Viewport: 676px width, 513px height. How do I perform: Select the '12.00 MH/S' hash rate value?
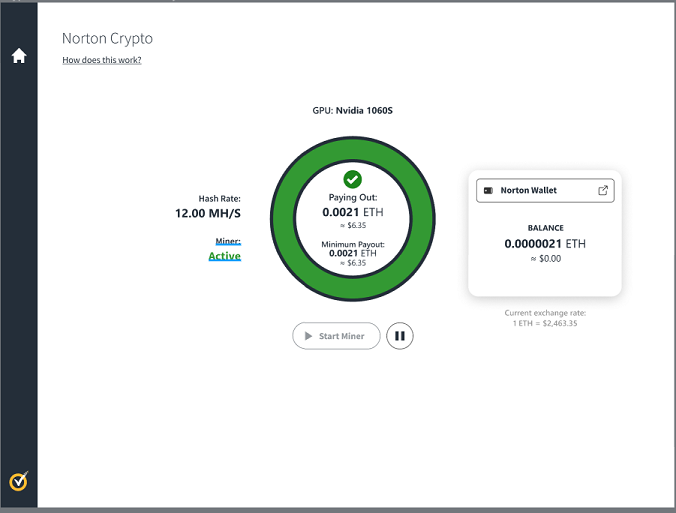click(x=208, y=213)
